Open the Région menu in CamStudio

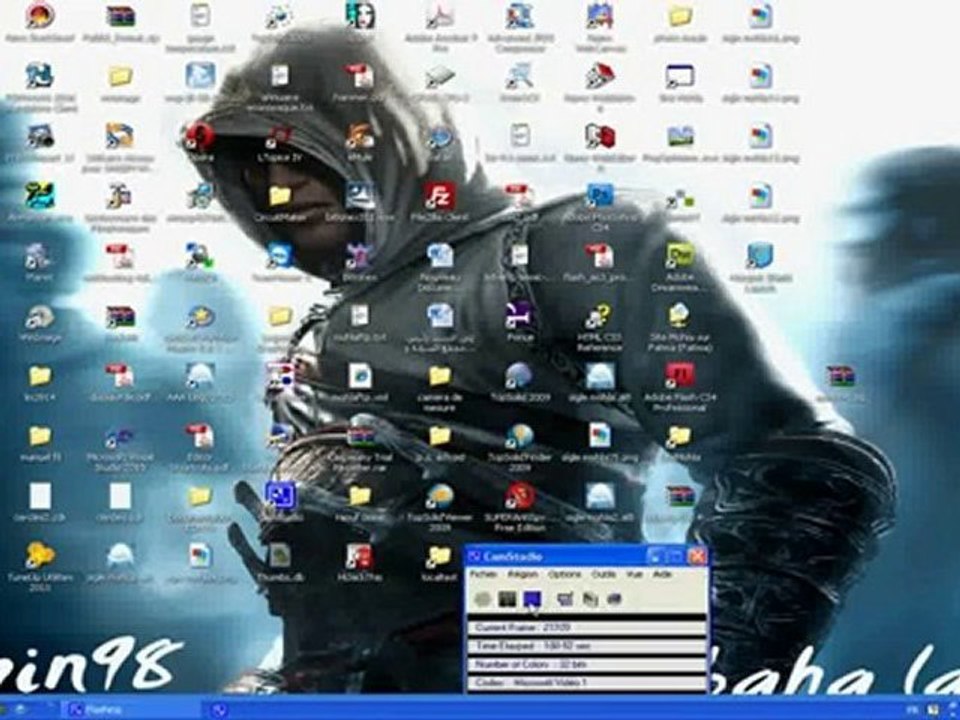tap(522, 575)
